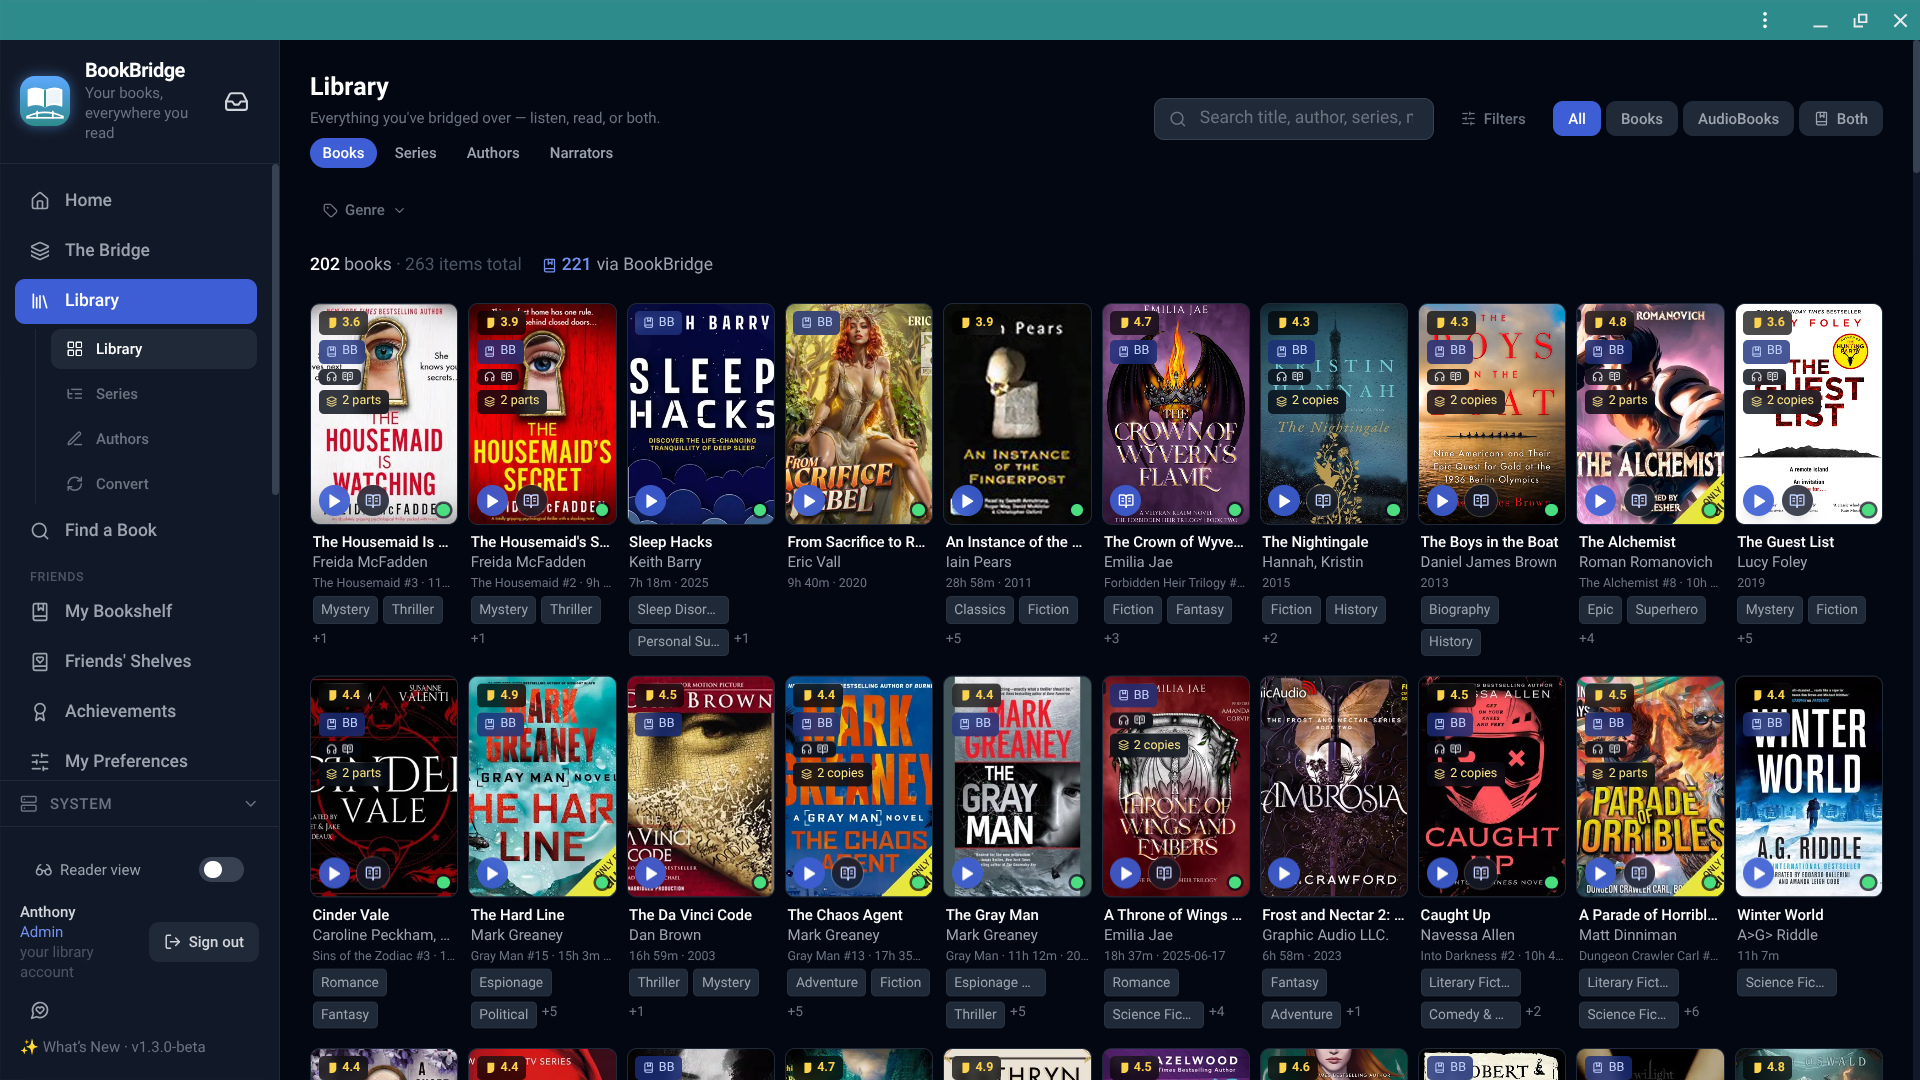Viewport: 1920px width, 1080px height.
Task: Switch to the Books tab
Action: click(343, 153)
